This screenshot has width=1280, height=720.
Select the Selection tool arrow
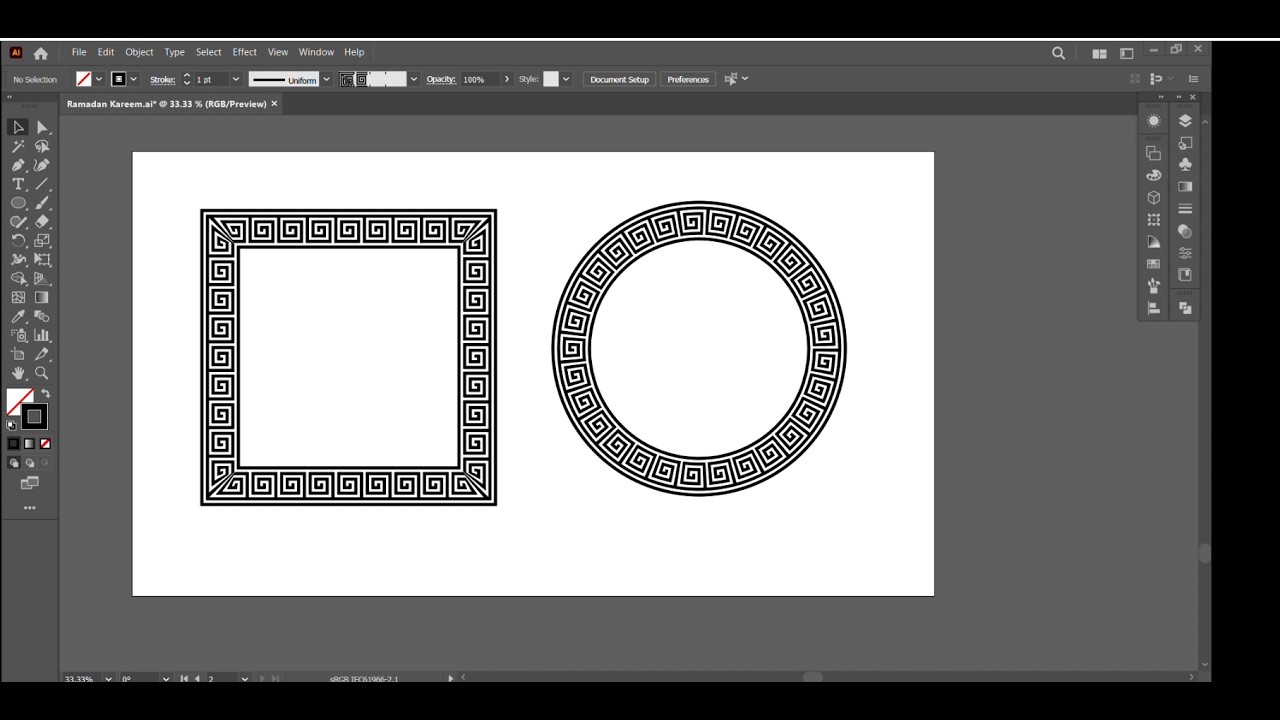click(x=18, y=127)
